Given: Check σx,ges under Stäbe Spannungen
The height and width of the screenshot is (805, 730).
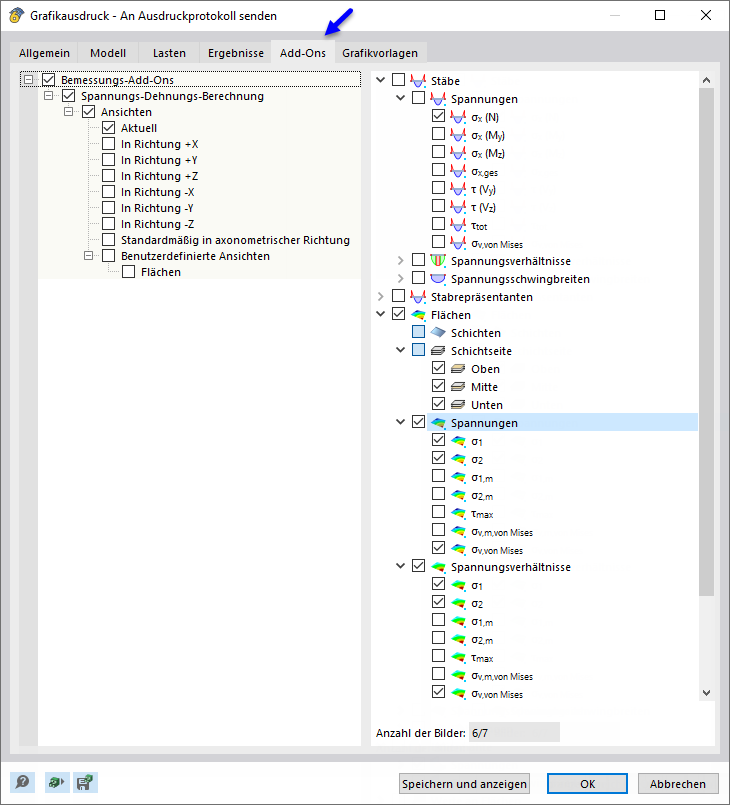Looking at the screenshot, I should click(x=438, y=170).
